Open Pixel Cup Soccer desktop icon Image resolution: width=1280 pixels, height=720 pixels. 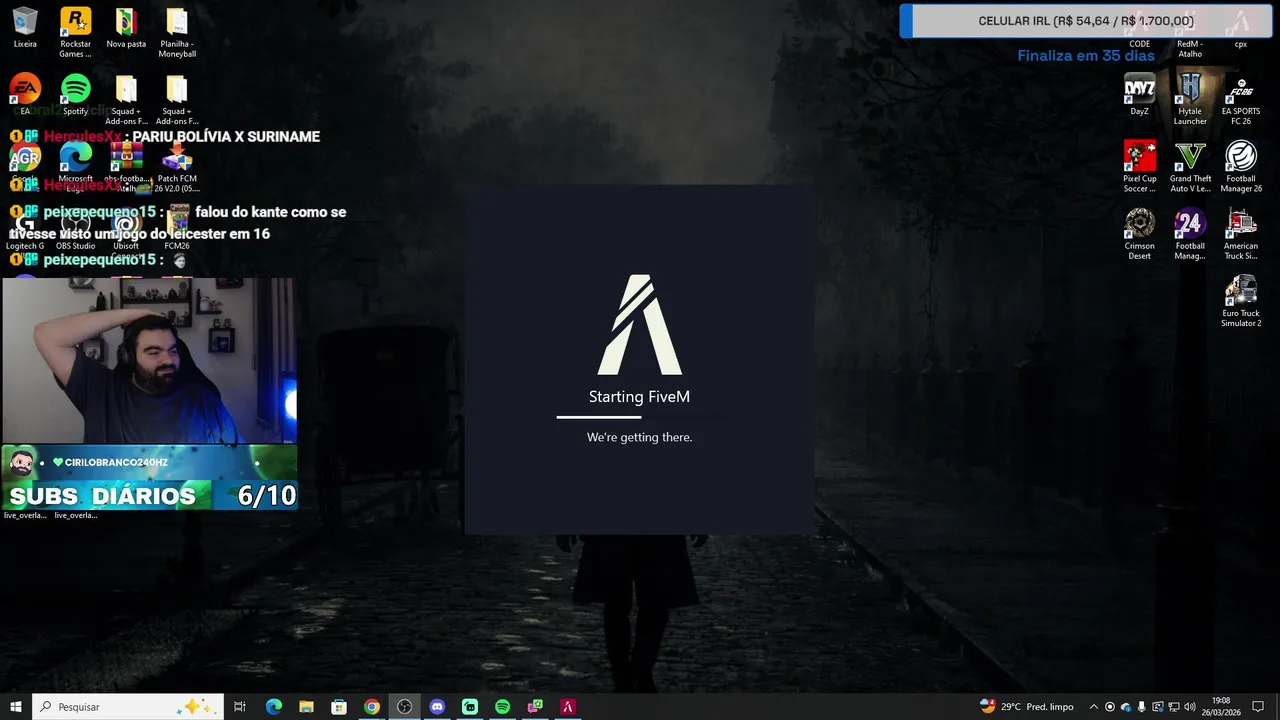point(1139,166)
